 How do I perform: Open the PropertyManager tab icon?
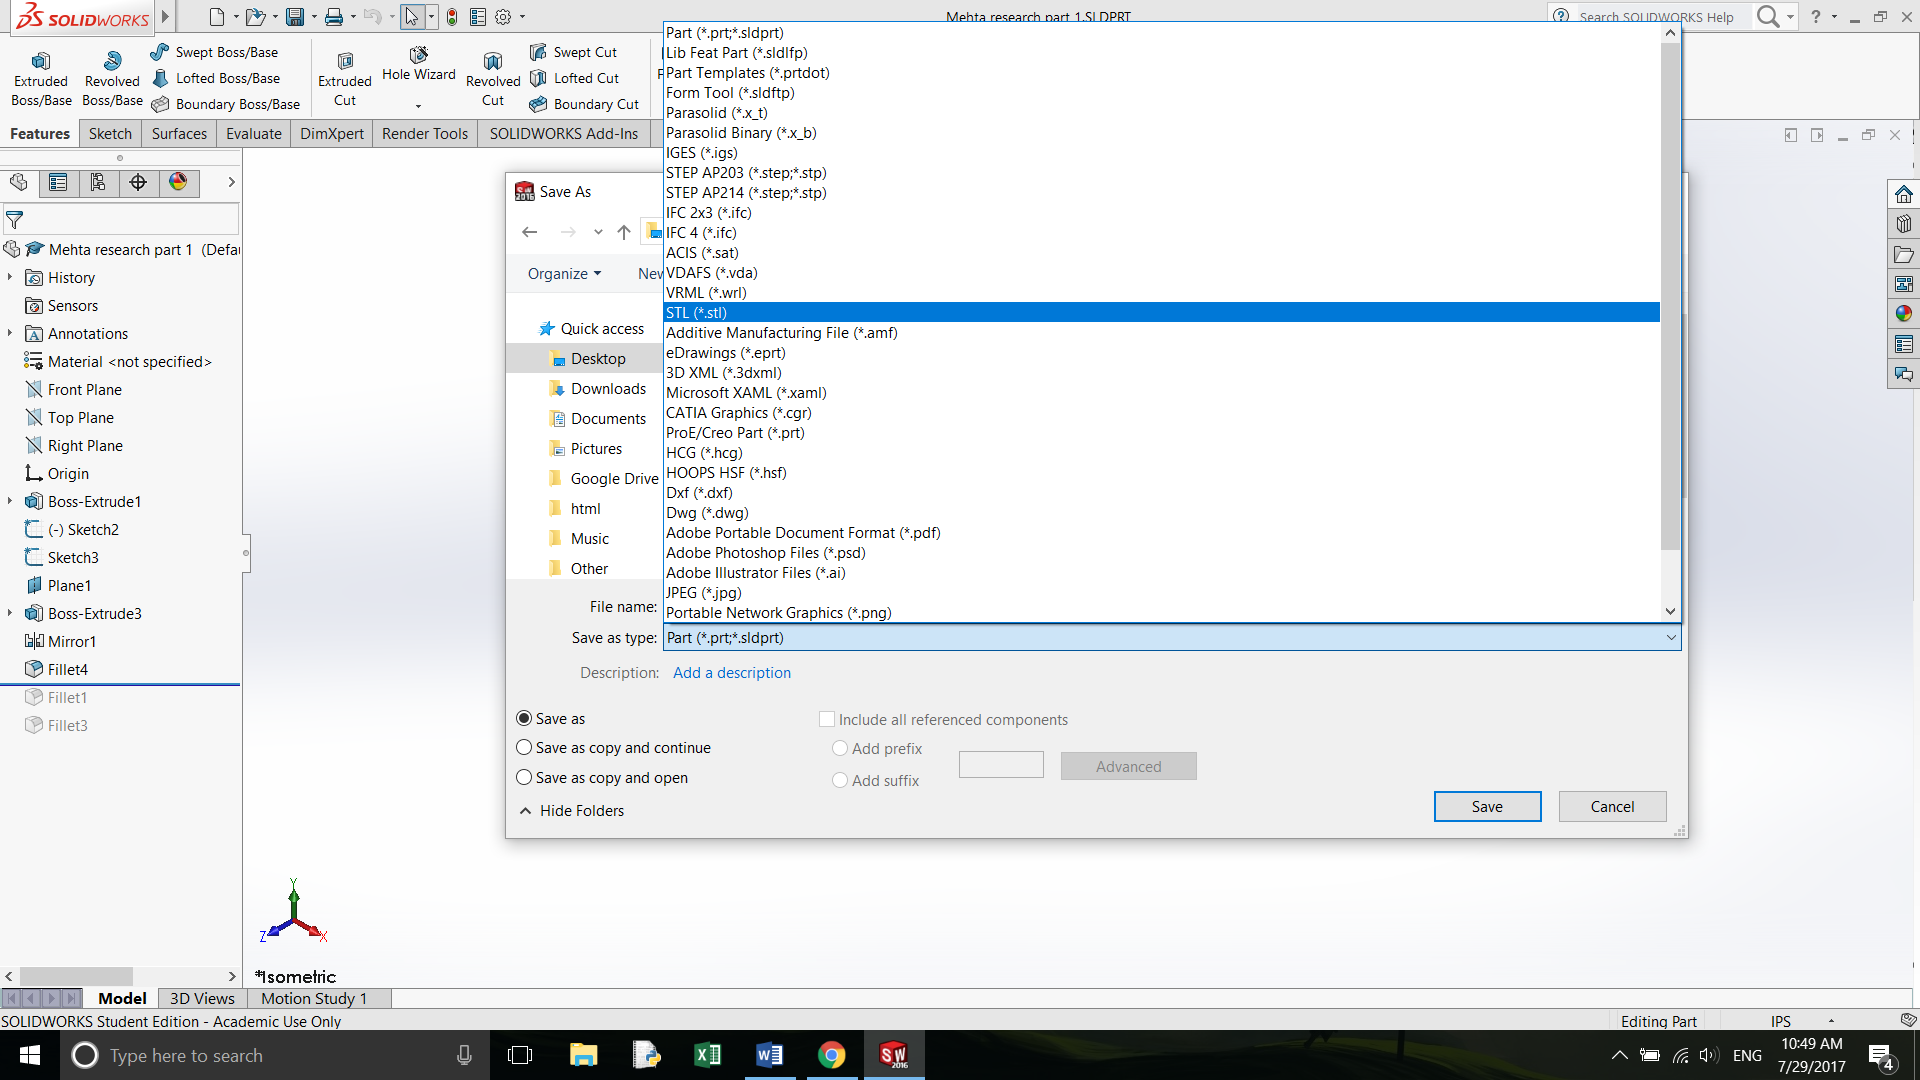click(x=58, y=182)
